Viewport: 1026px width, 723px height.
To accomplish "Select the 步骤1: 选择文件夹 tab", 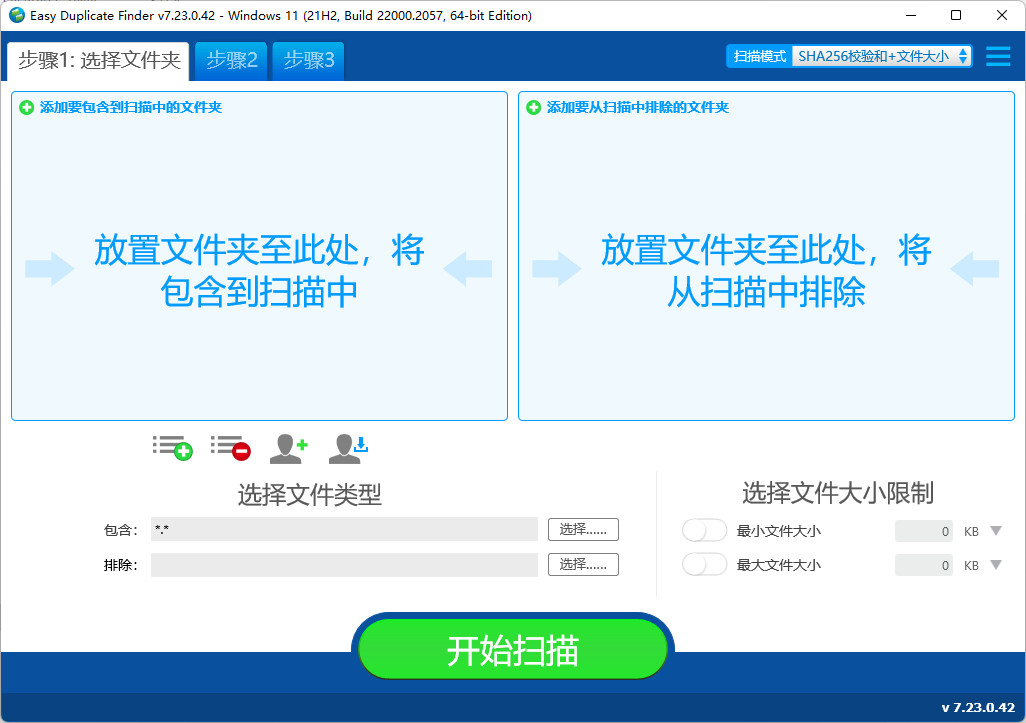I will [99, 61].
